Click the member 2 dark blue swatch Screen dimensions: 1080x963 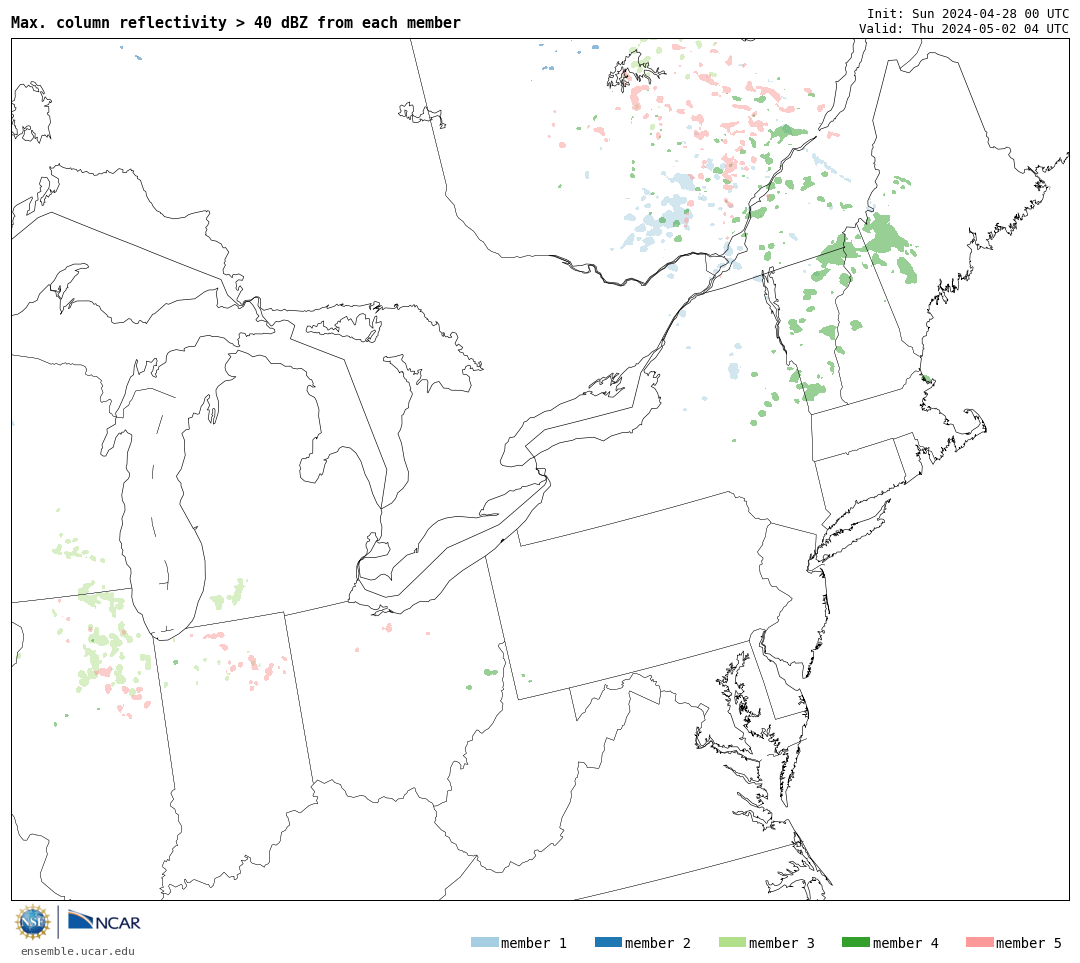click(x=608, y=942)
